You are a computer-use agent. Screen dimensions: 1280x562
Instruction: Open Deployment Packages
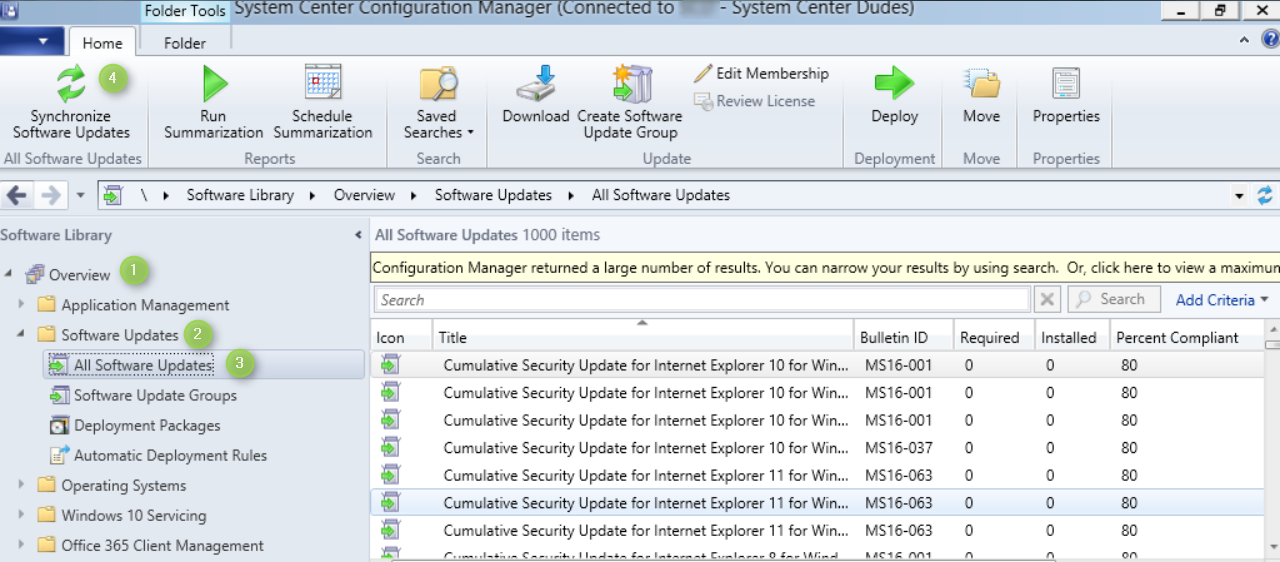tap(147, 425)
